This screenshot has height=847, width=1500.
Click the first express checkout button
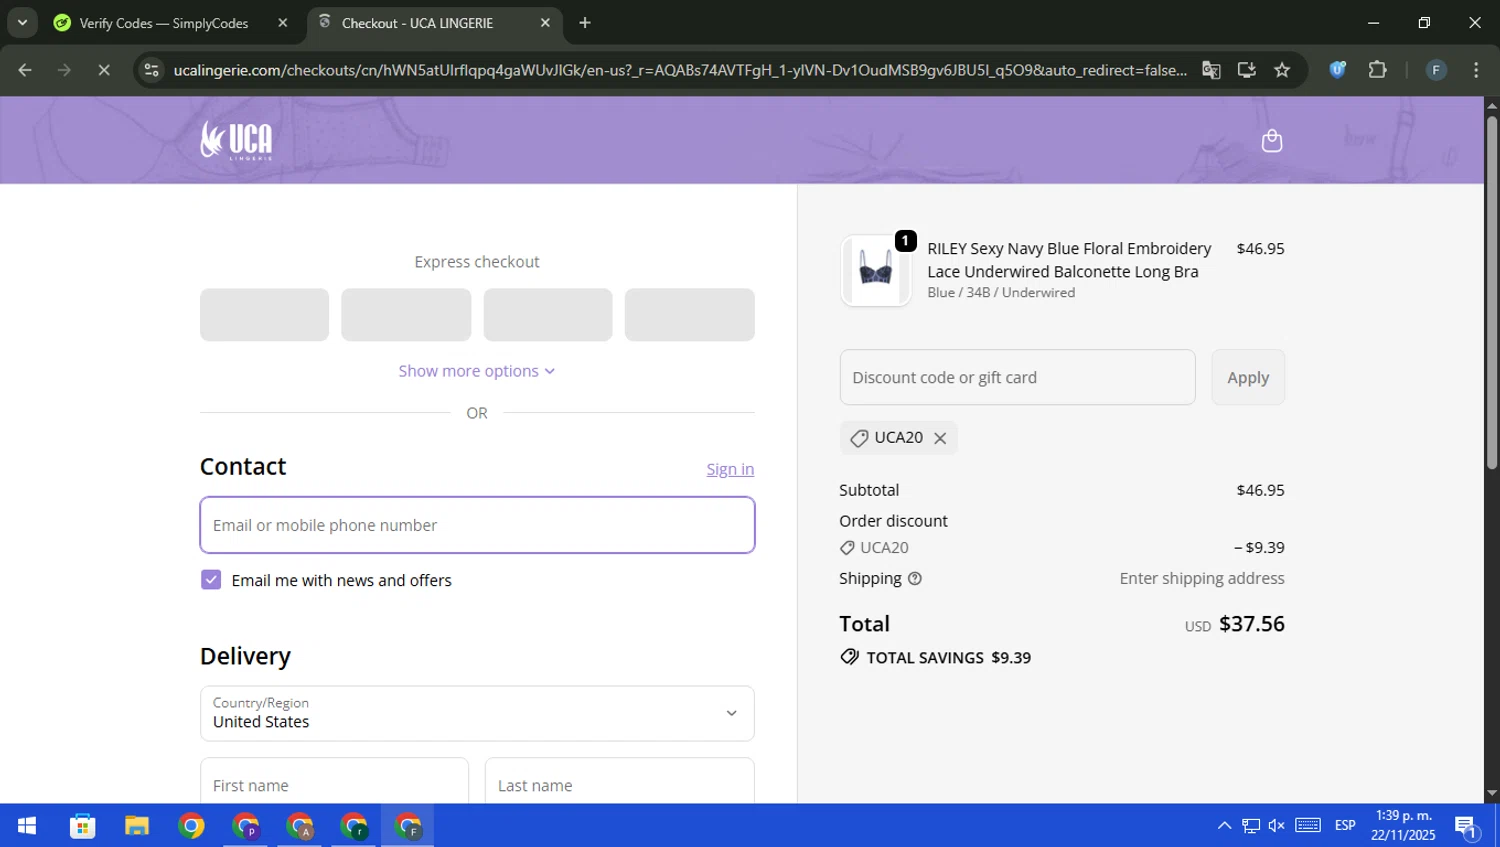click(x=264, y=315)
